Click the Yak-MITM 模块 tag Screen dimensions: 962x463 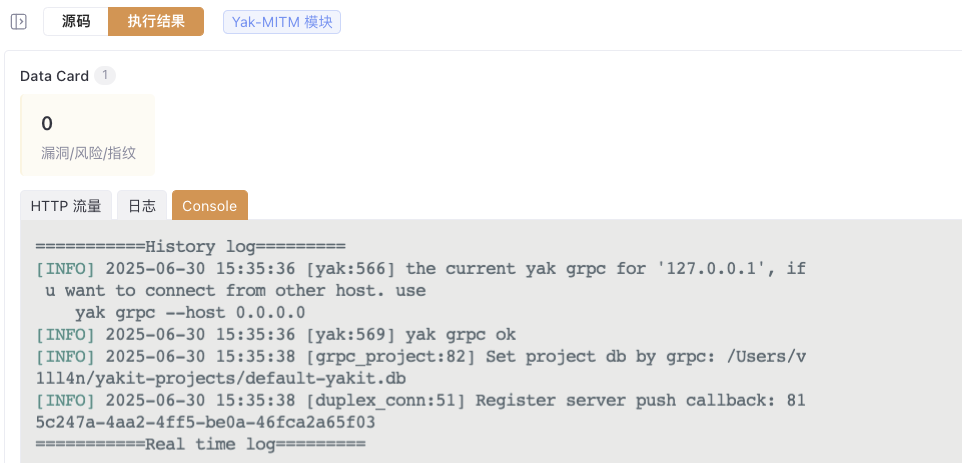282,22
